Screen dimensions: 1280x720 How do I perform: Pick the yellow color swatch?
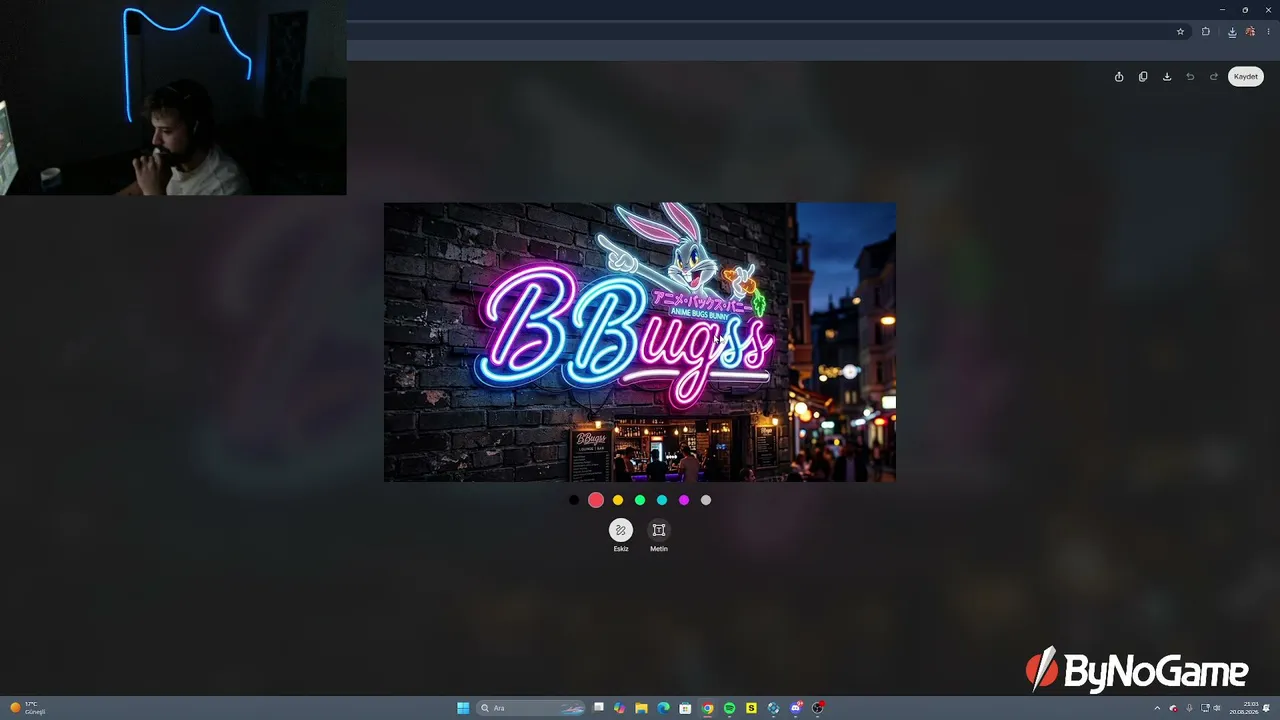(618, 500)
